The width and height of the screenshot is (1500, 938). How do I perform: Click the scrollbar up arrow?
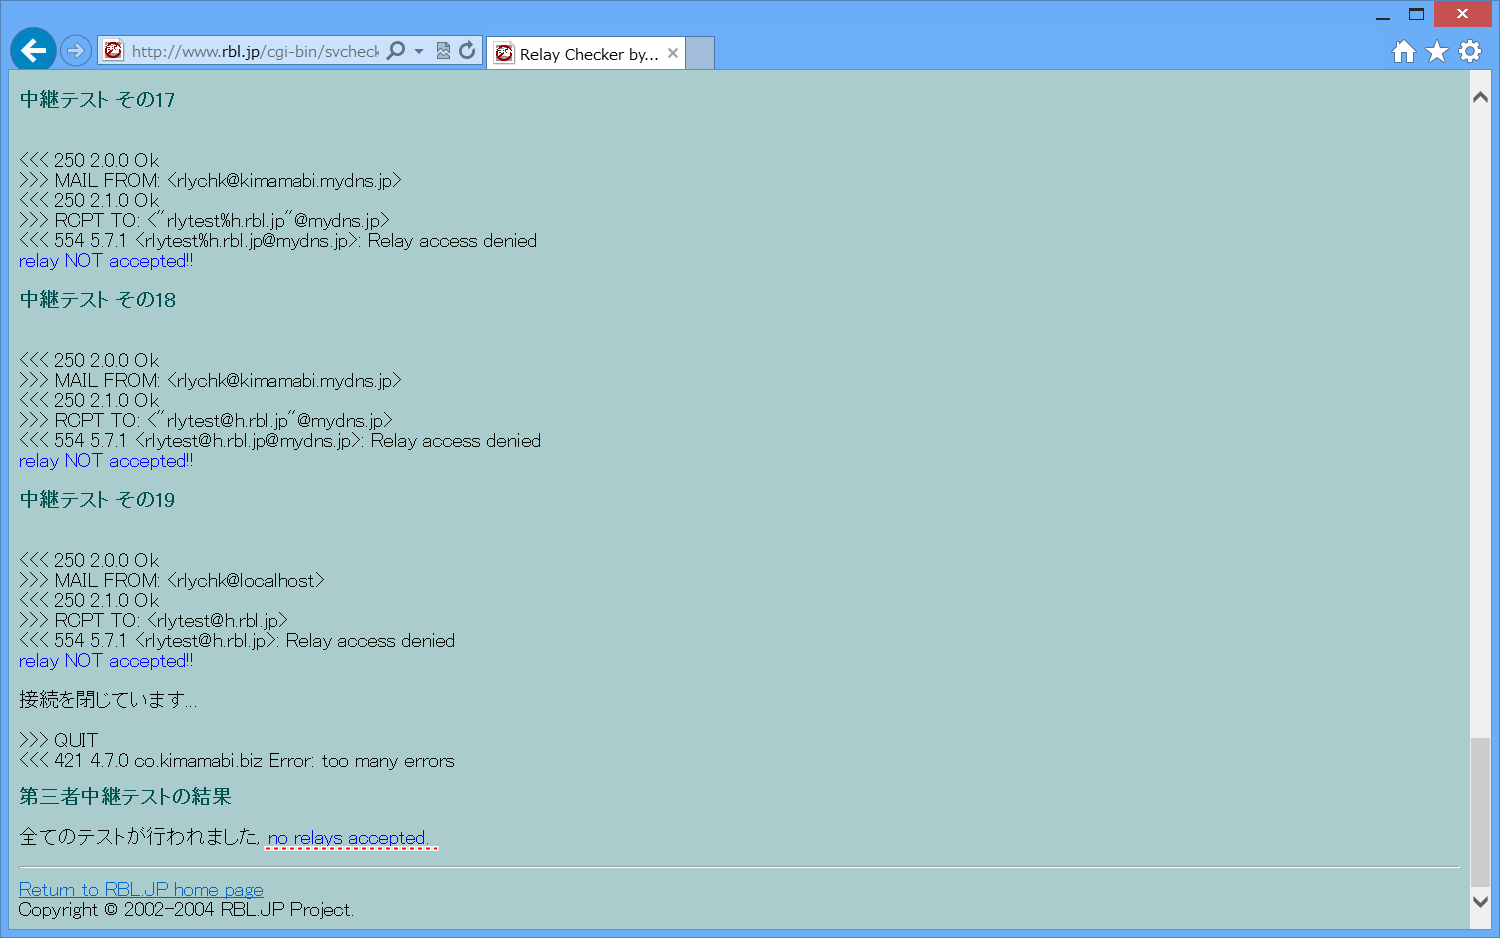point(1480,97)
